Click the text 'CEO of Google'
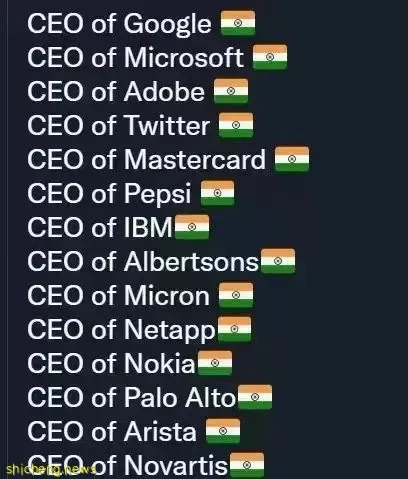This screenshot has width=408, height=479. [x=119, y=24]
